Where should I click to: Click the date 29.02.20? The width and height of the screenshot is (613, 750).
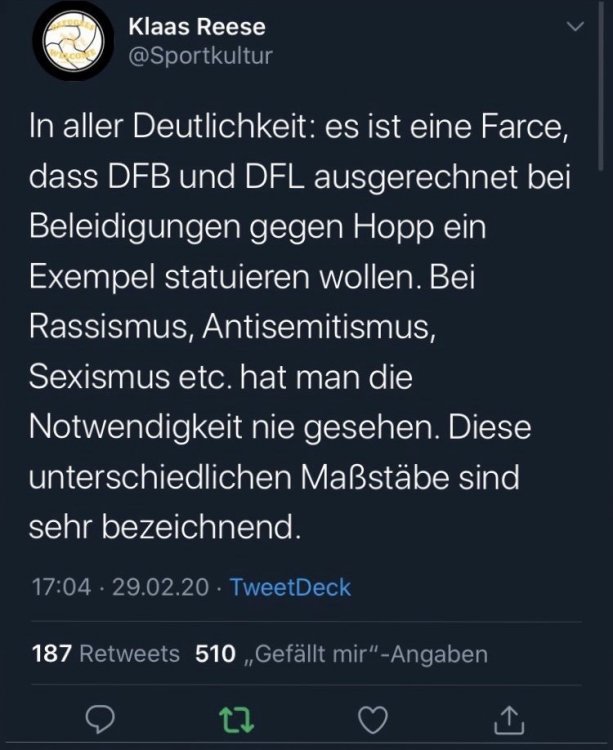point(161,587)
